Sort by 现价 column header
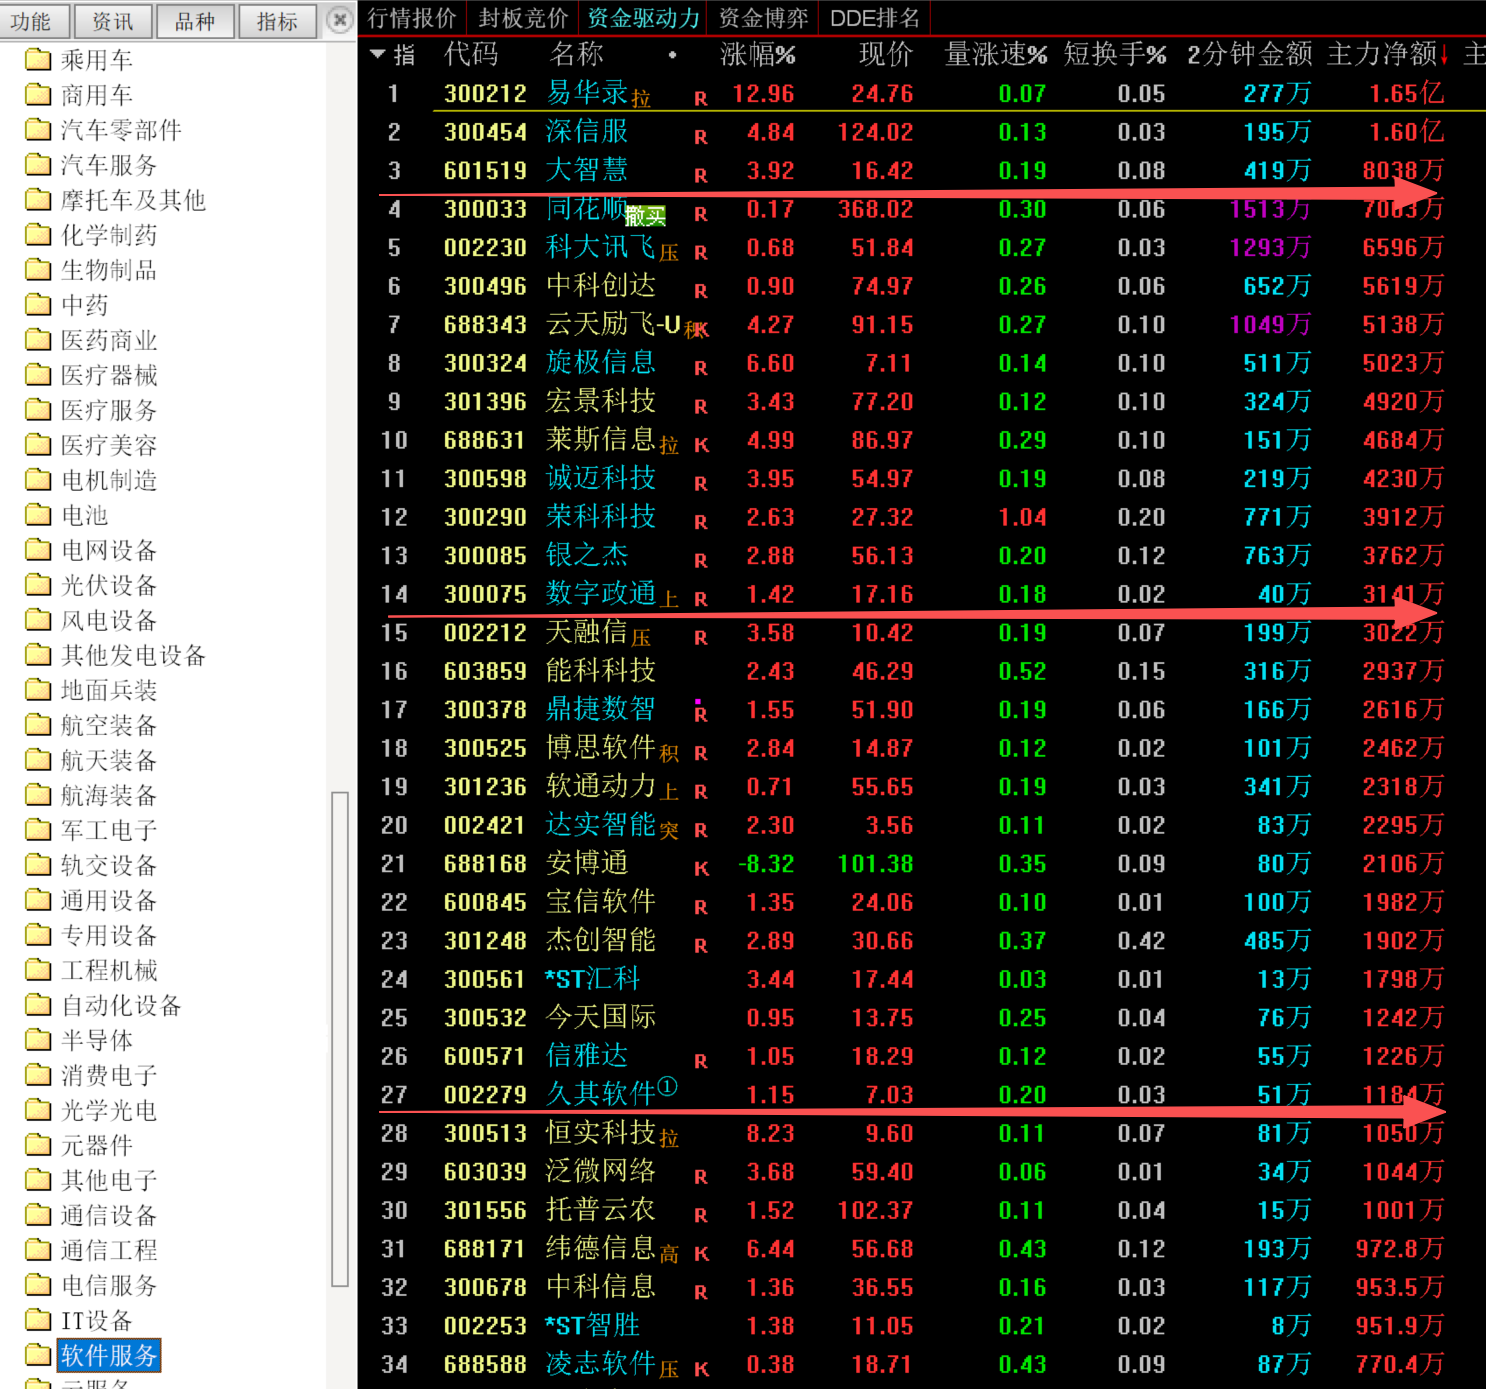This screenshot has height=1389, width=1486. (x=886, y=54)
